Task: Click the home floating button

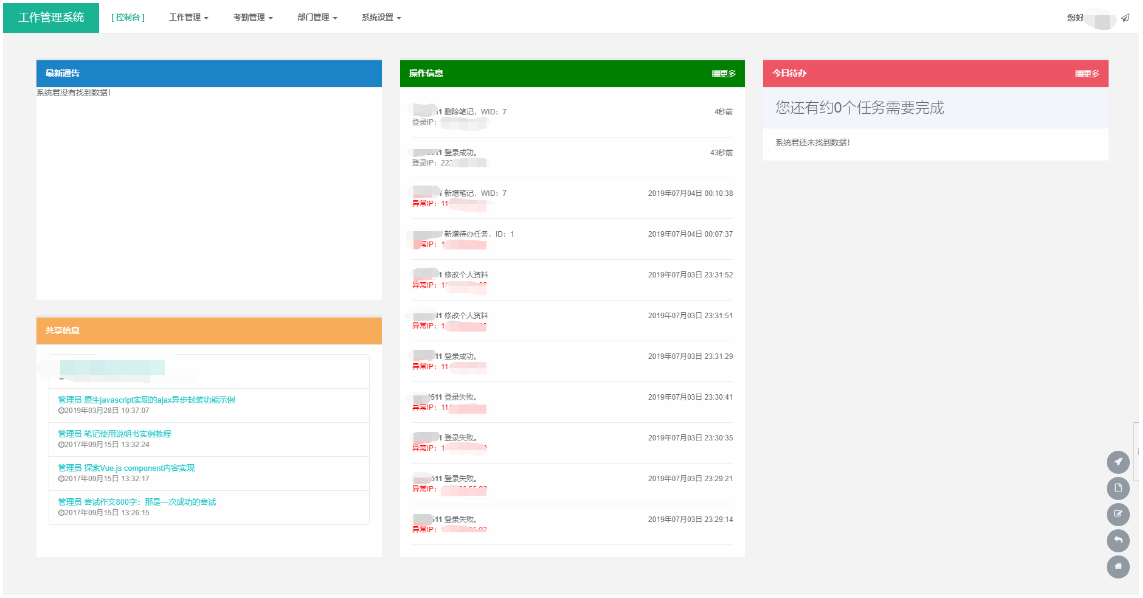Action: tap(1117, 567)
